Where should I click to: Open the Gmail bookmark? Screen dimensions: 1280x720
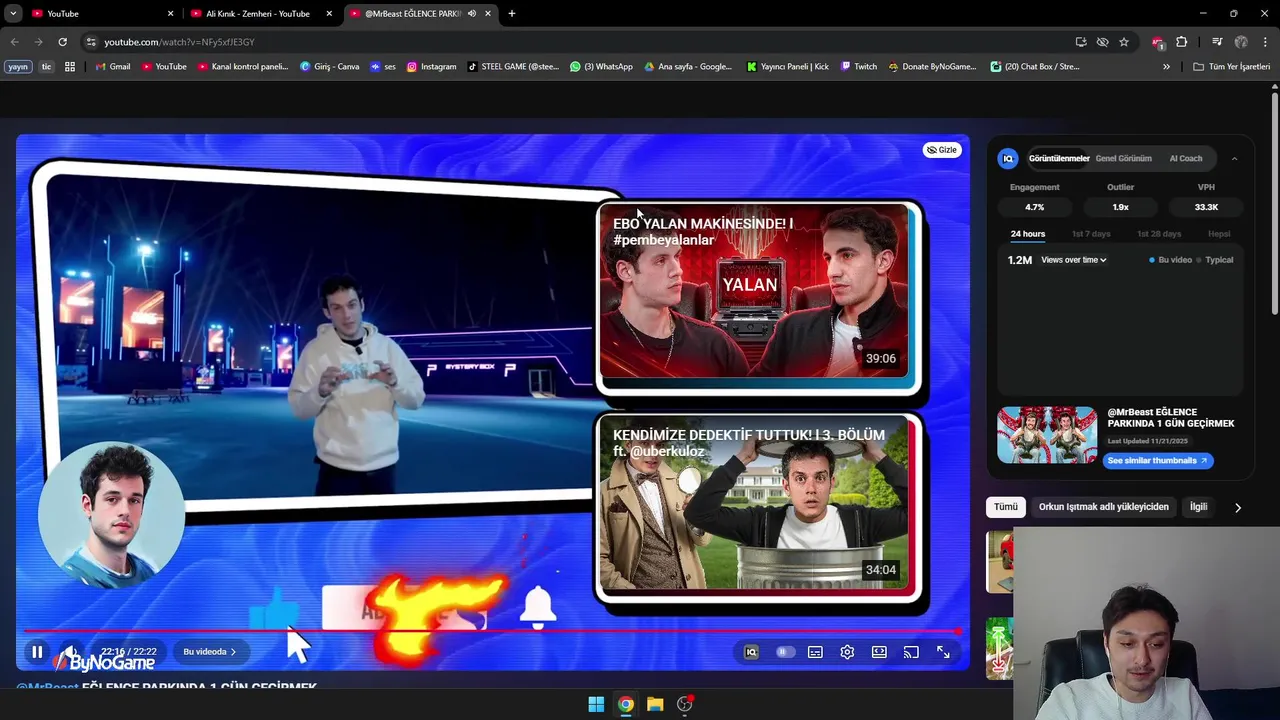(112, 67)
